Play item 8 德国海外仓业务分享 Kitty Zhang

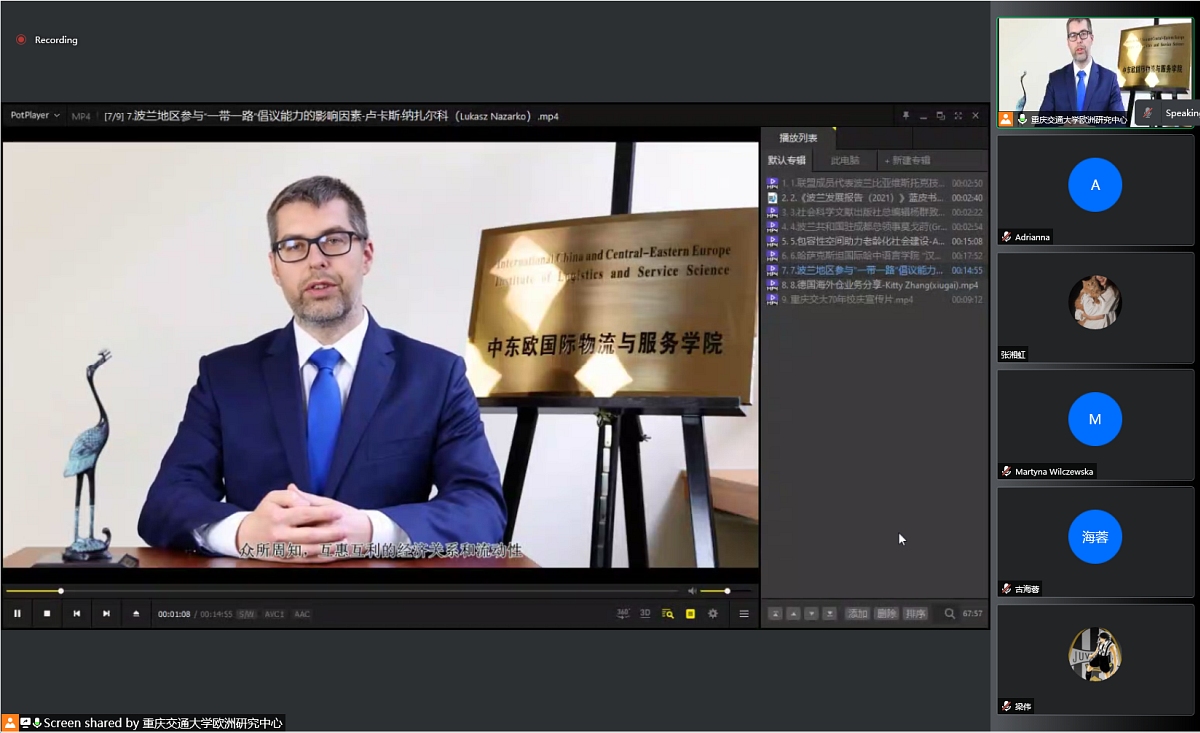click(875, 285)
